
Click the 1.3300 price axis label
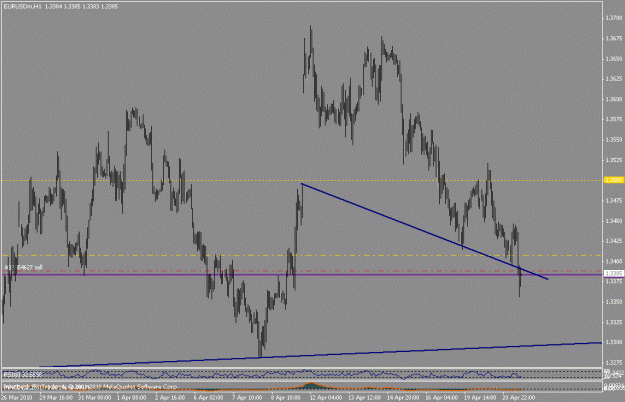coord(613,342)
